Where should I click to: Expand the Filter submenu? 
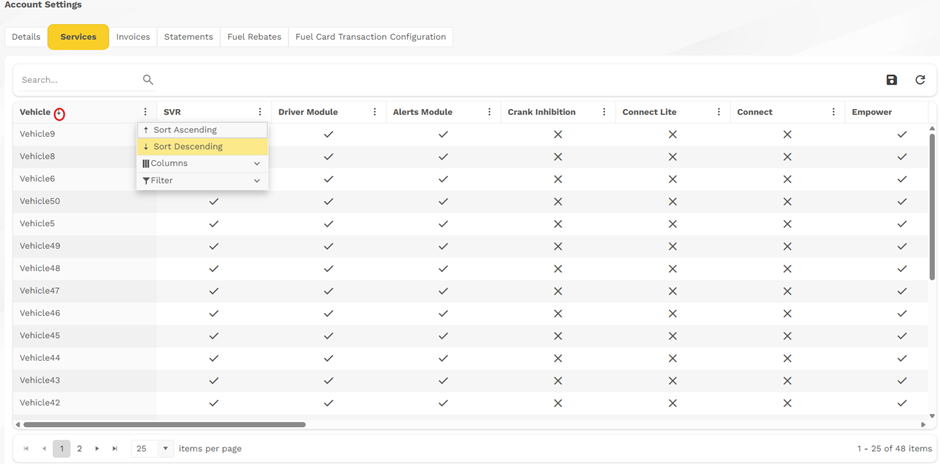tap(202, 180)
